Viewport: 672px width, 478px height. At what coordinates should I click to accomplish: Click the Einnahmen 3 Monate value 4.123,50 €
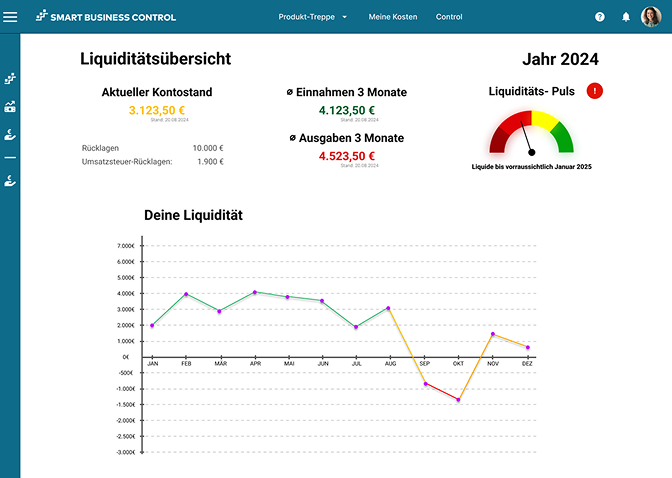pyautogui.click(x=347, y=110)
